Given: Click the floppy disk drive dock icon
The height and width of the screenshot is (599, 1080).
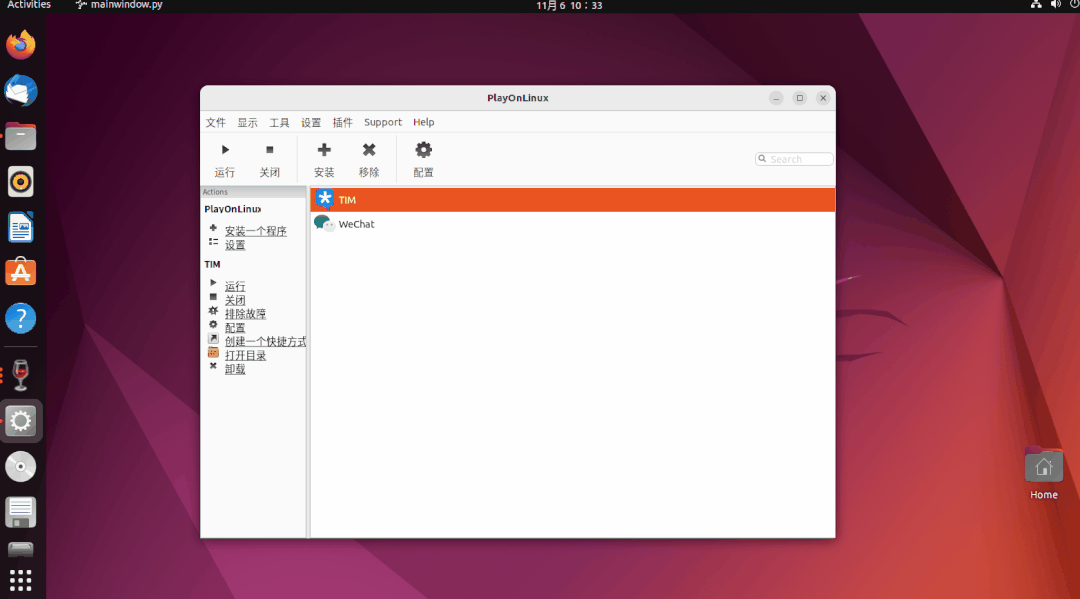Looking at the screenshot, I should coord(21,512).
